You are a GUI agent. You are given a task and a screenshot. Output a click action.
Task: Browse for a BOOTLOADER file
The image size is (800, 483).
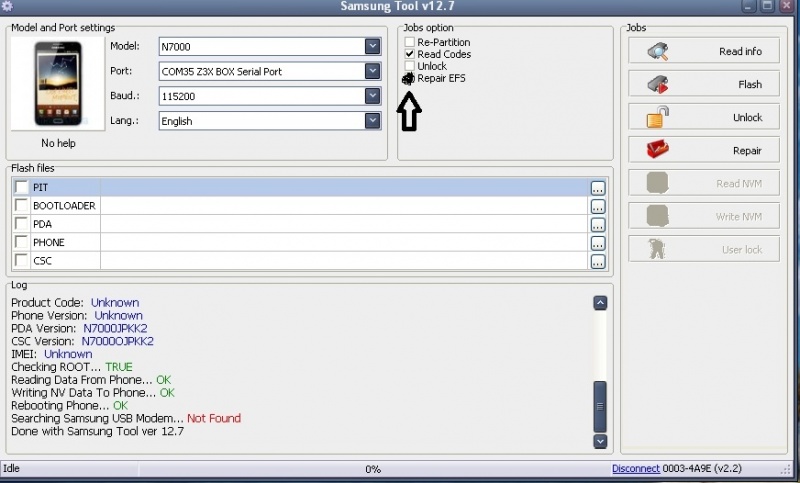coord(597,206)
